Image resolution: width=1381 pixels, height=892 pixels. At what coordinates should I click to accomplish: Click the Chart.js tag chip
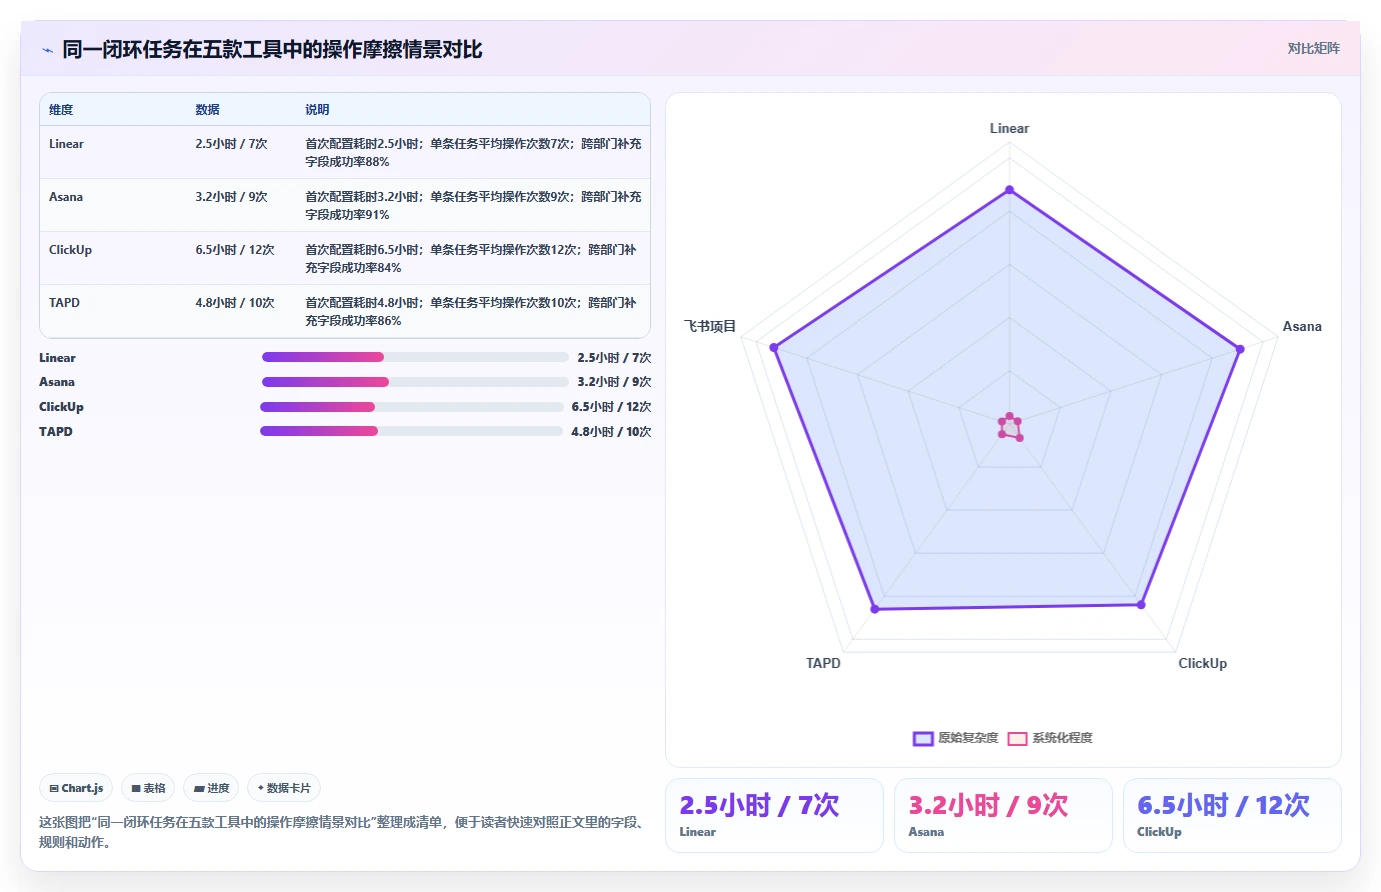click(76, 788)
